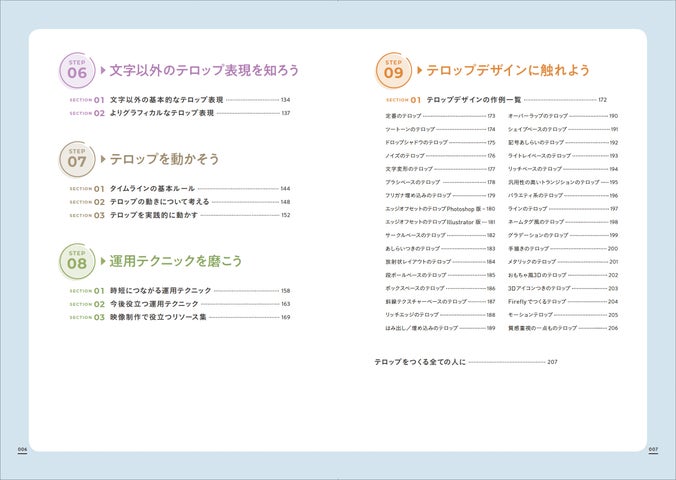Click entry '定番のテロップ'
Screen dimensions: 676x480
pos(403,116)
